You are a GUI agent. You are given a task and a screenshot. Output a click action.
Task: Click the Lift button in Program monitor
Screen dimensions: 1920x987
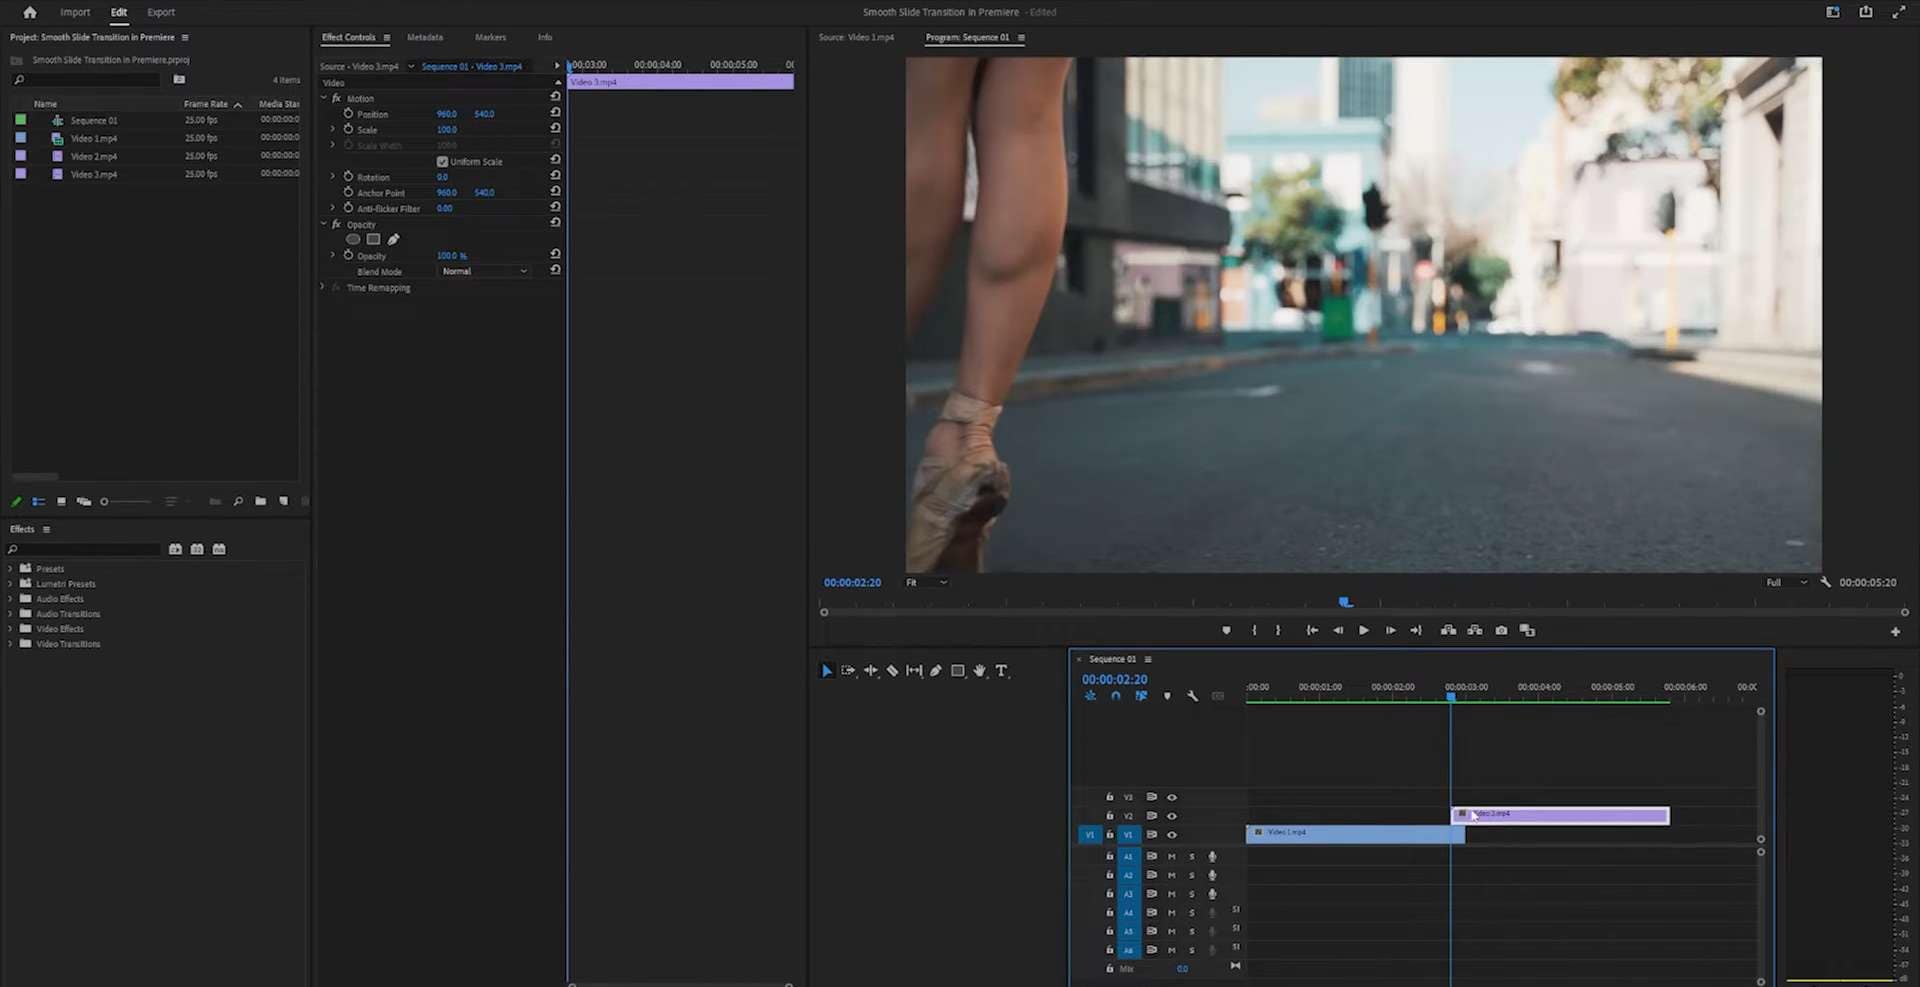1448,630
